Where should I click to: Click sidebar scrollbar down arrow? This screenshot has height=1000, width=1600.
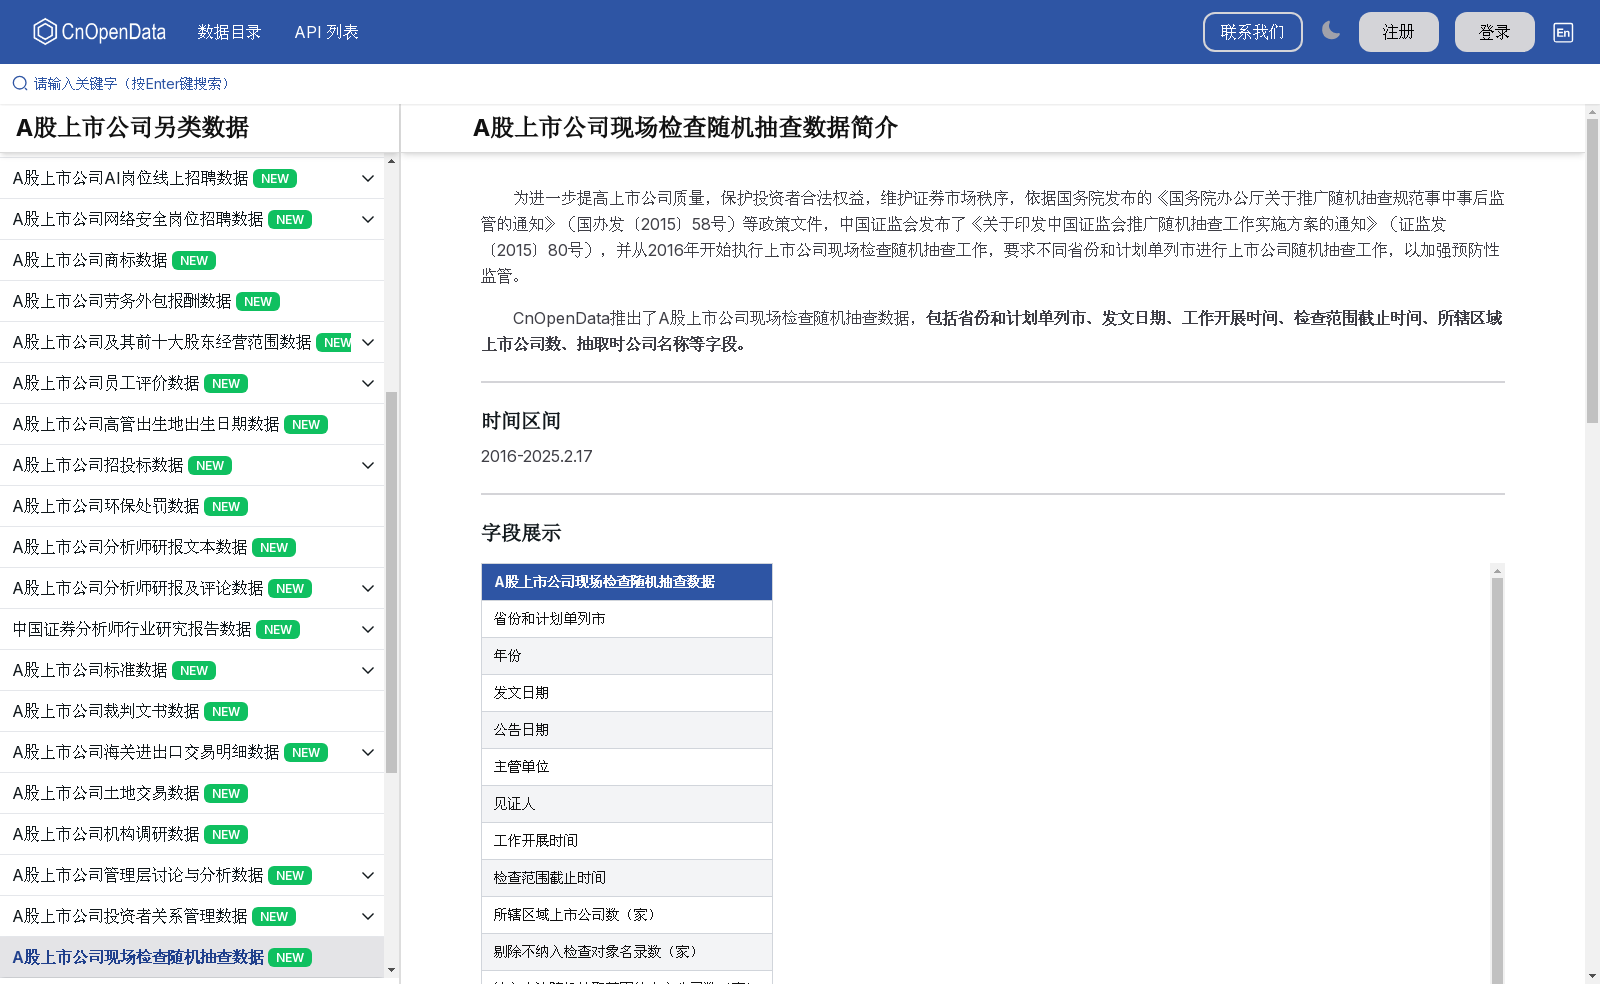(391, 970)
